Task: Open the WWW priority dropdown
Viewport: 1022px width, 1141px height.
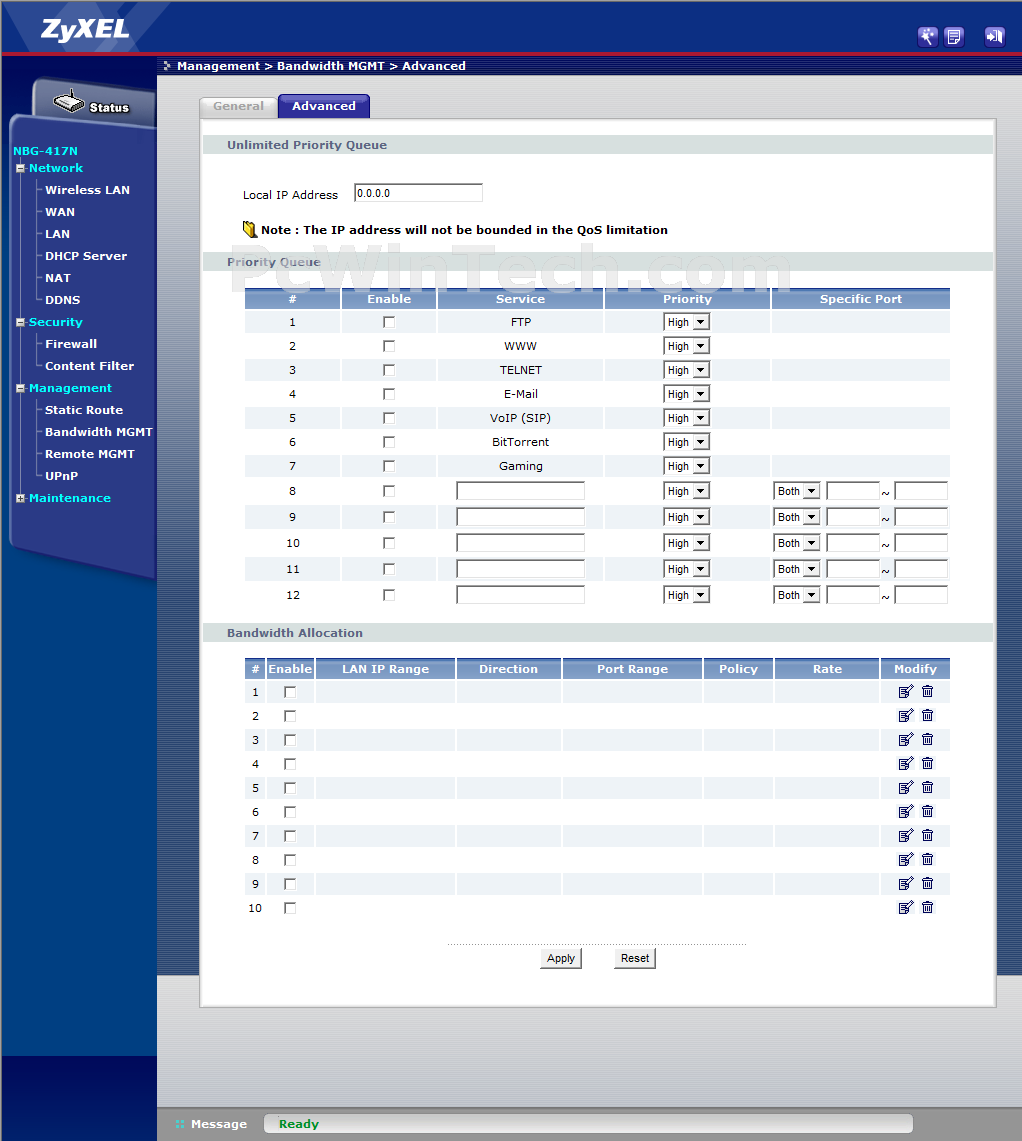Action: tap(686, 346)
